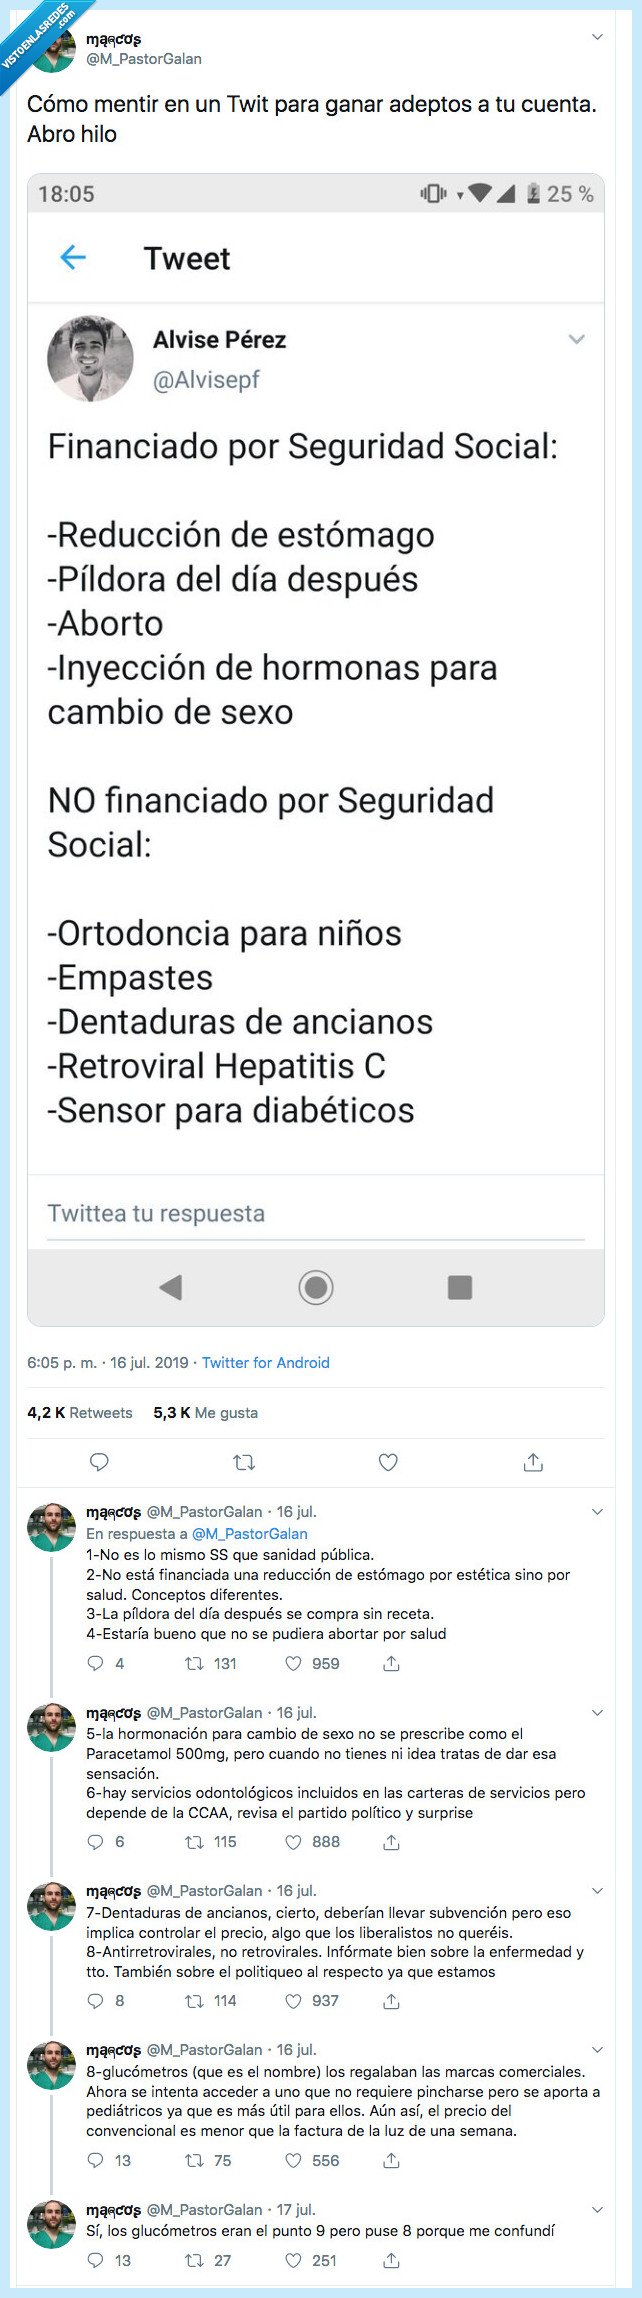Click the heart icon showing 937 likes
The height and width of the screenshot is (2298, 642).
click(x=292, y=2001)
